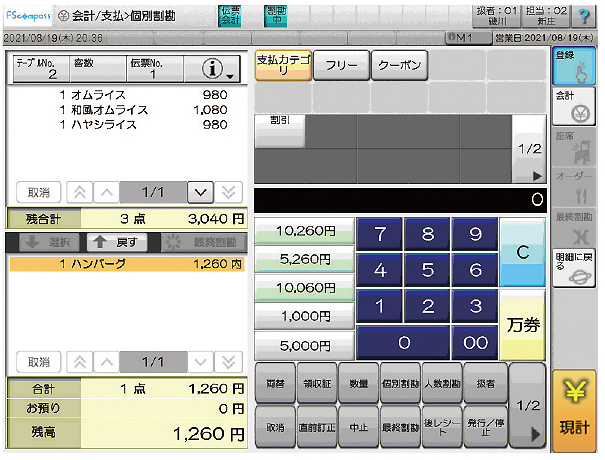
Task: Tap the オーダー fork and knife button
Action: (x=574, y=188)
